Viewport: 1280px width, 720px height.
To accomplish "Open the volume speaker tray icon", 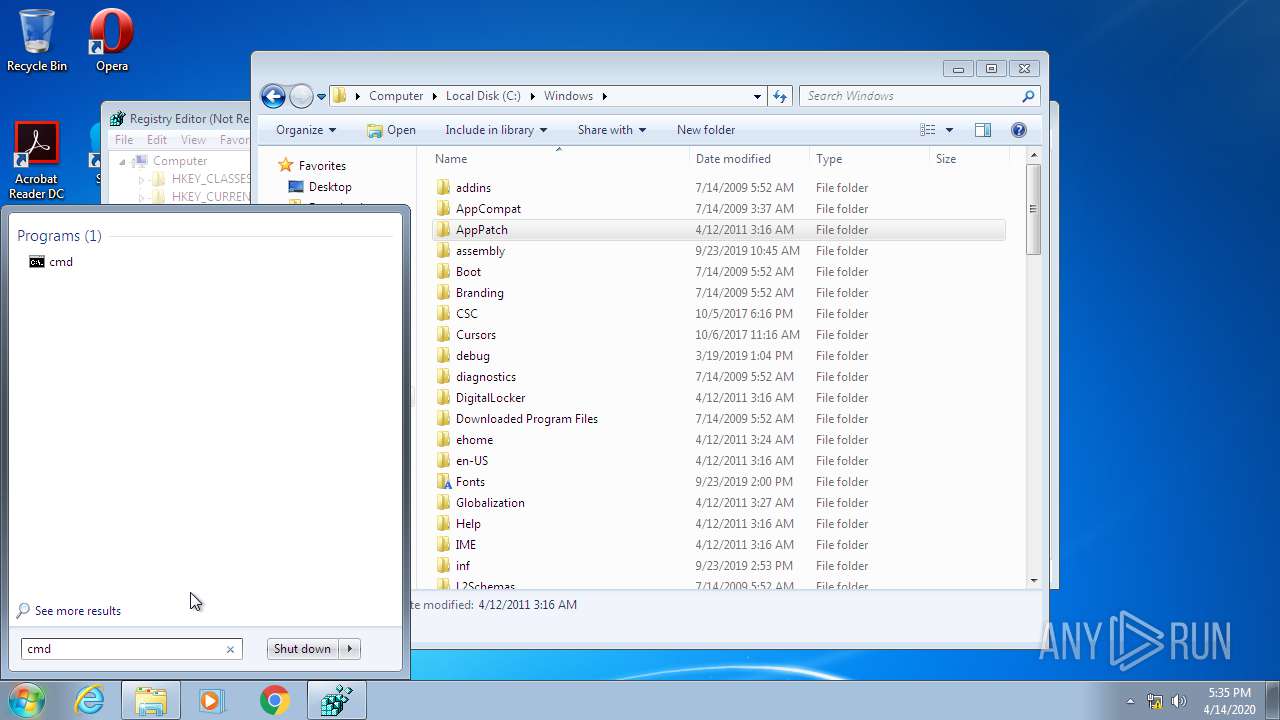I will 1179,701.
